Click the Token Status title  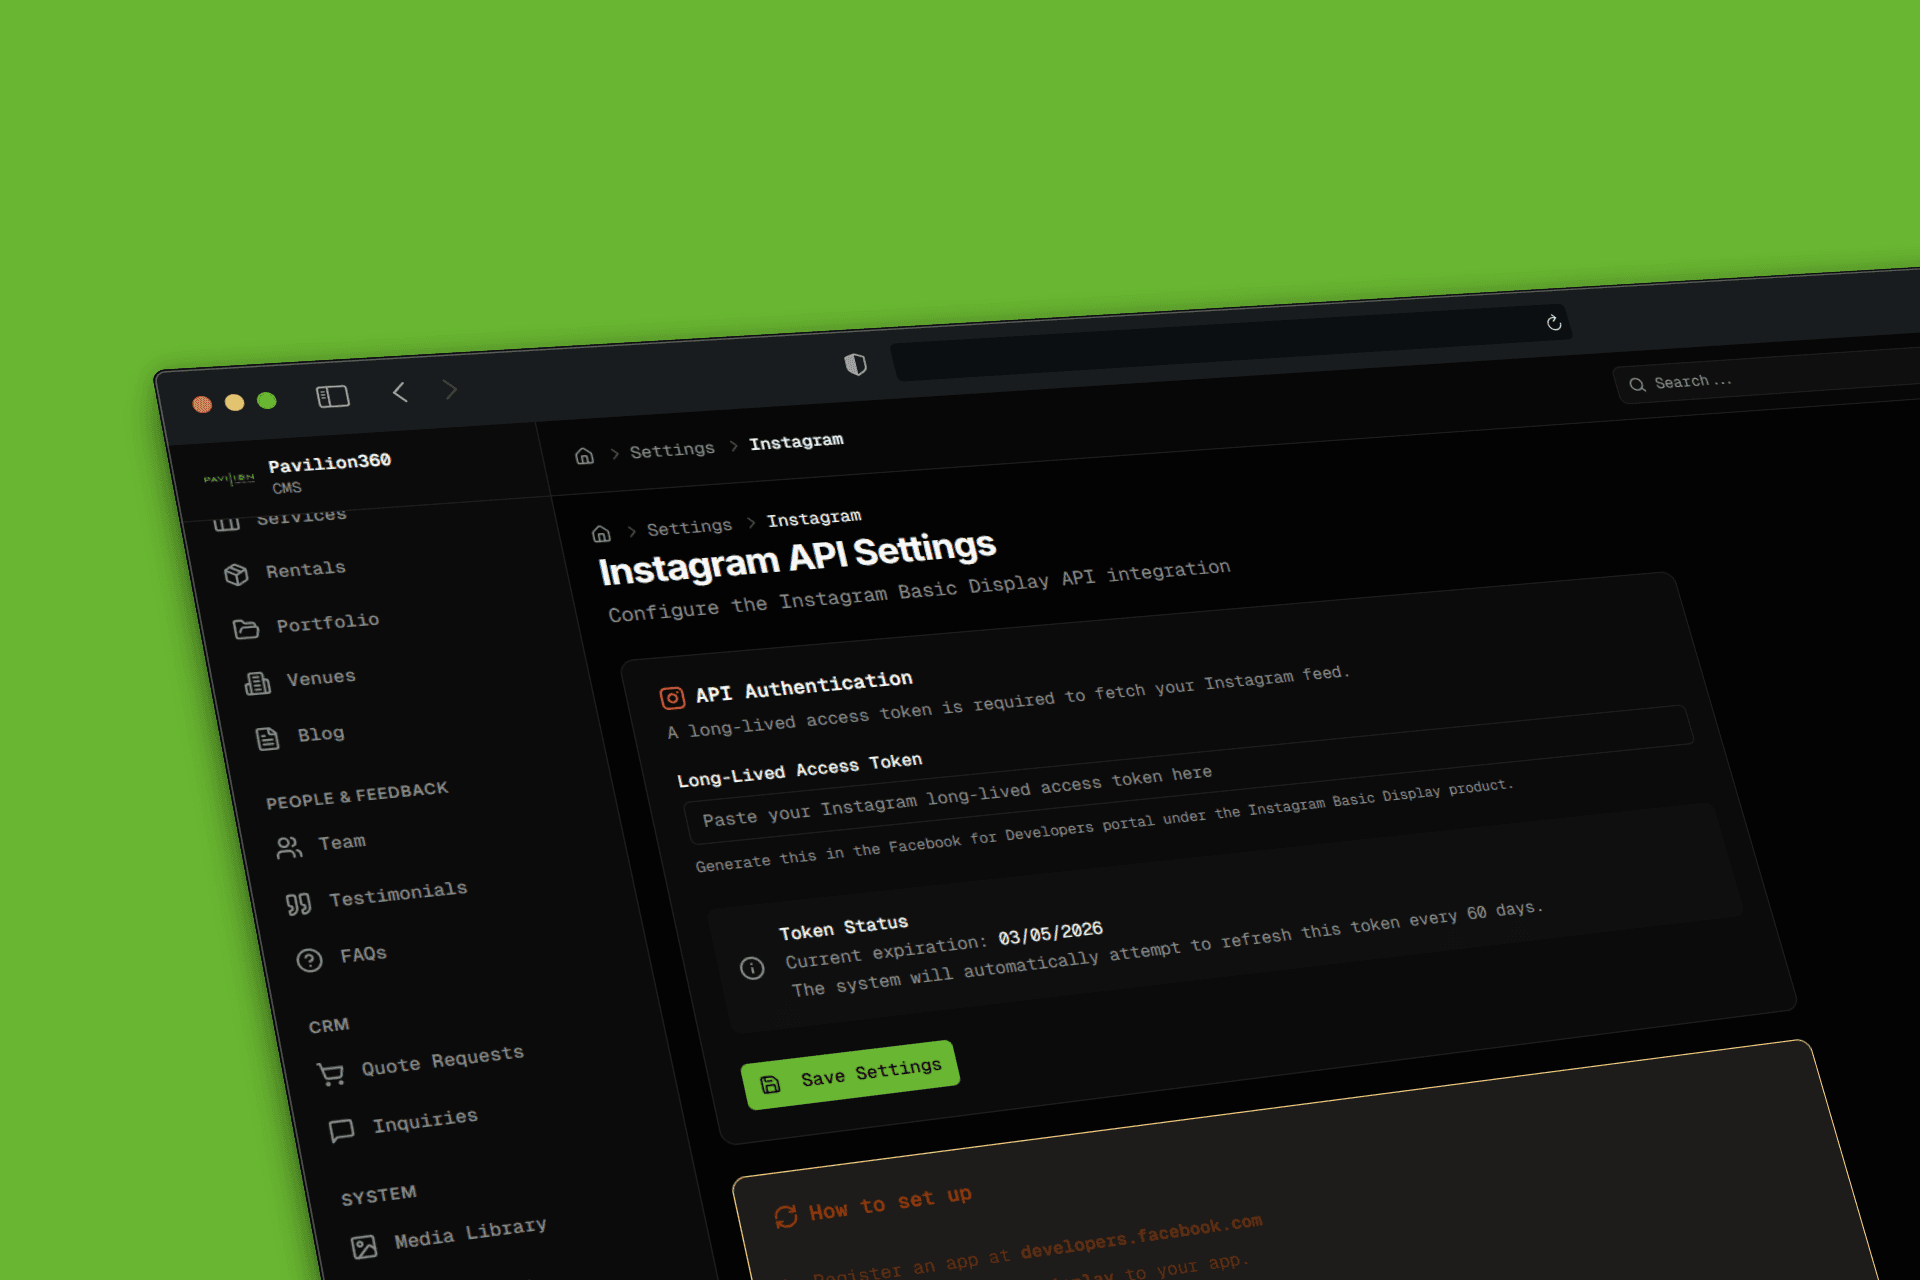point(844,928)
